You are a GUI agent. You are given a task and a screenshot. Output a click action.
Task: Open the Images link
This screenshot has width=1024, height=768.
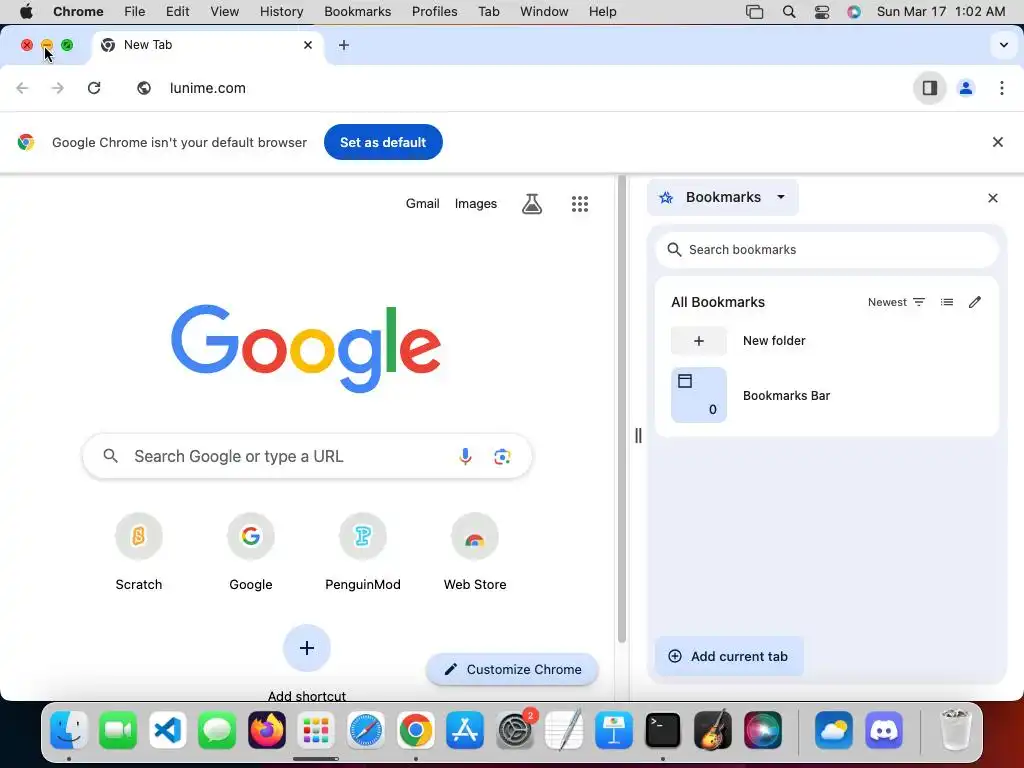coord(475,204)
